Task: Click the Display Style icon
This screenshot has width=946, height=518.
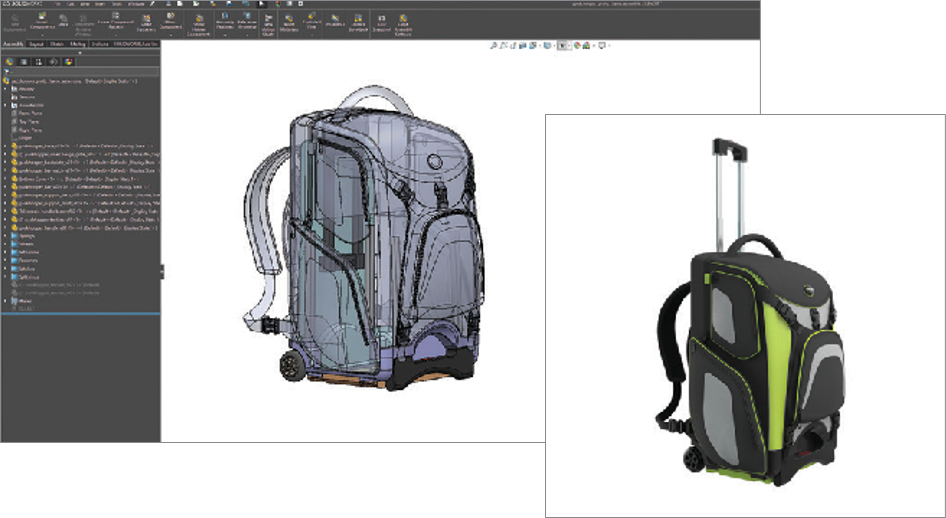Action: (547, 45)
